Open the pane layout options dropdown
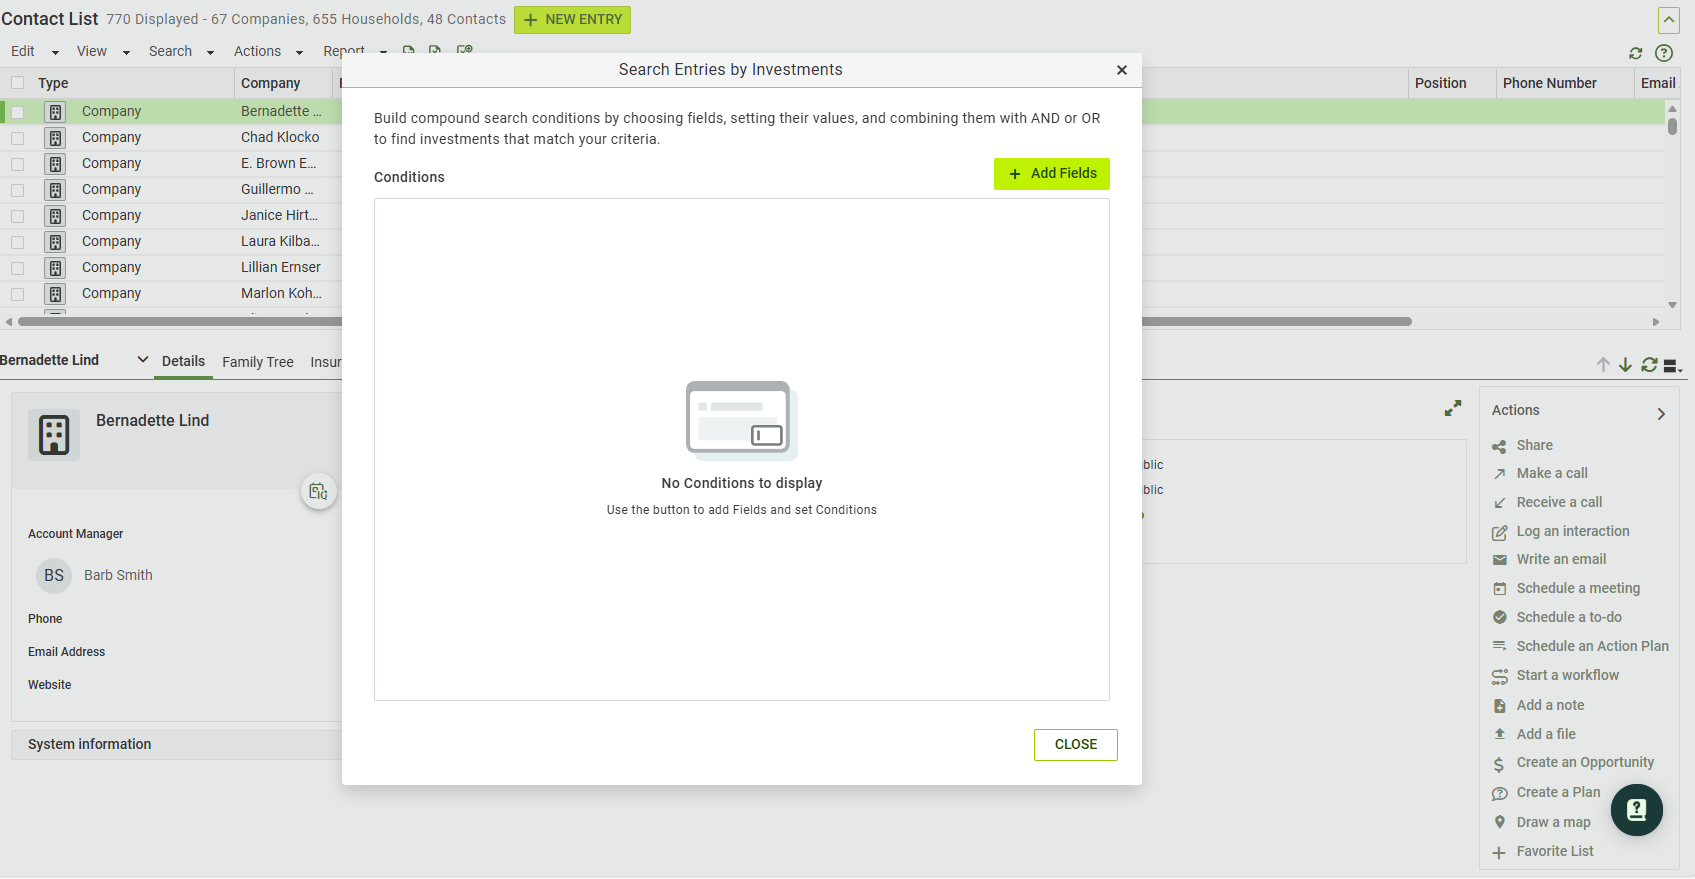Viewport: 1695px width, 879px height. click(x=1673, y=366)
